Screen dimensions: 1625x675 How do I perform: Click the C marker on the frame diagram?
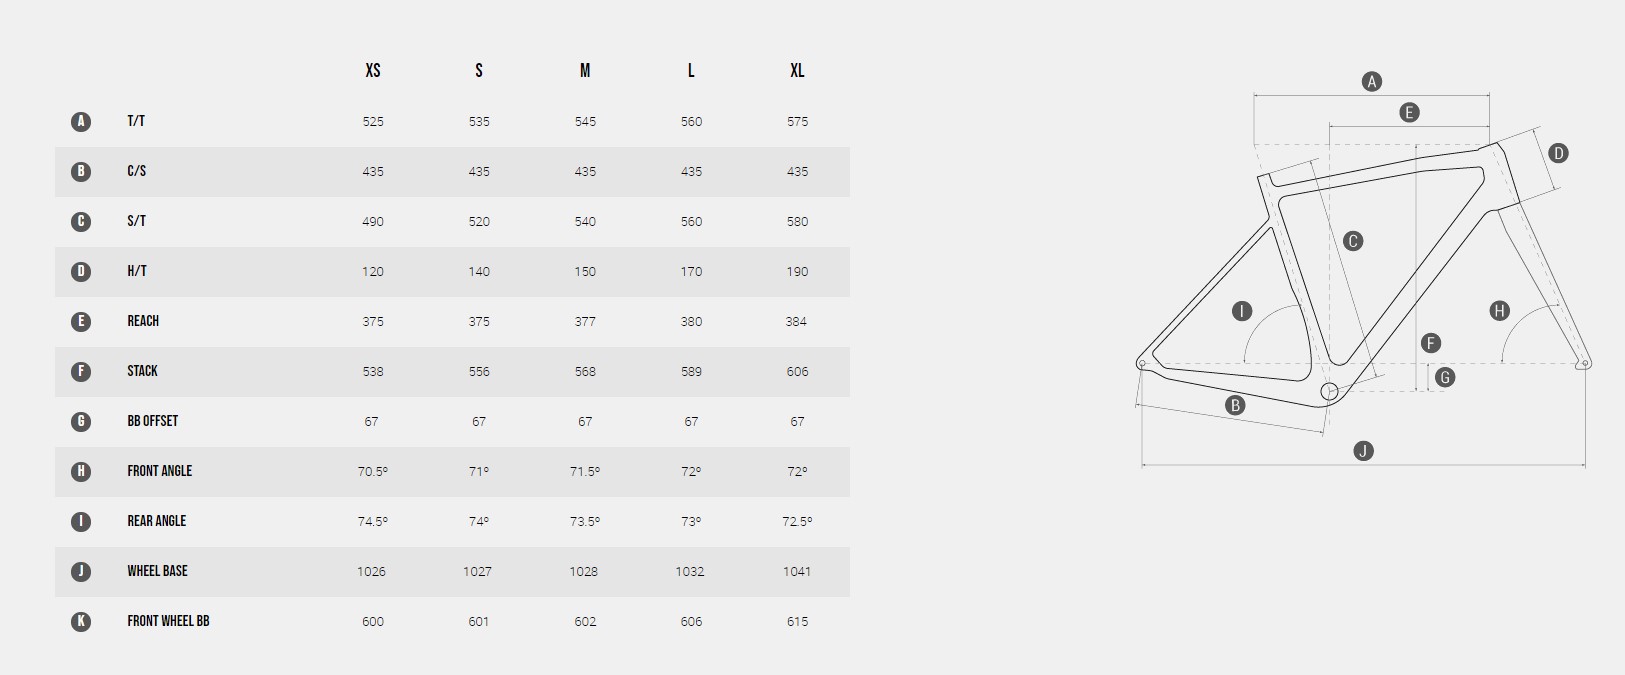[x=1352, y=241]
